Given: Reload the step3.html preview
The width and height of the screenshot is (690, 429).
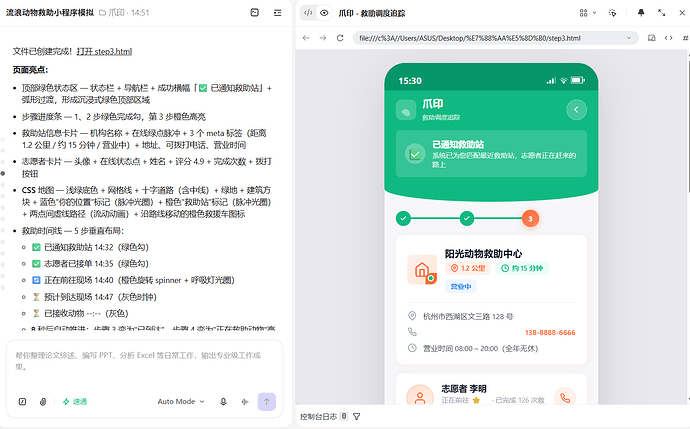Looking at the screenshot, I should [340, 38].
